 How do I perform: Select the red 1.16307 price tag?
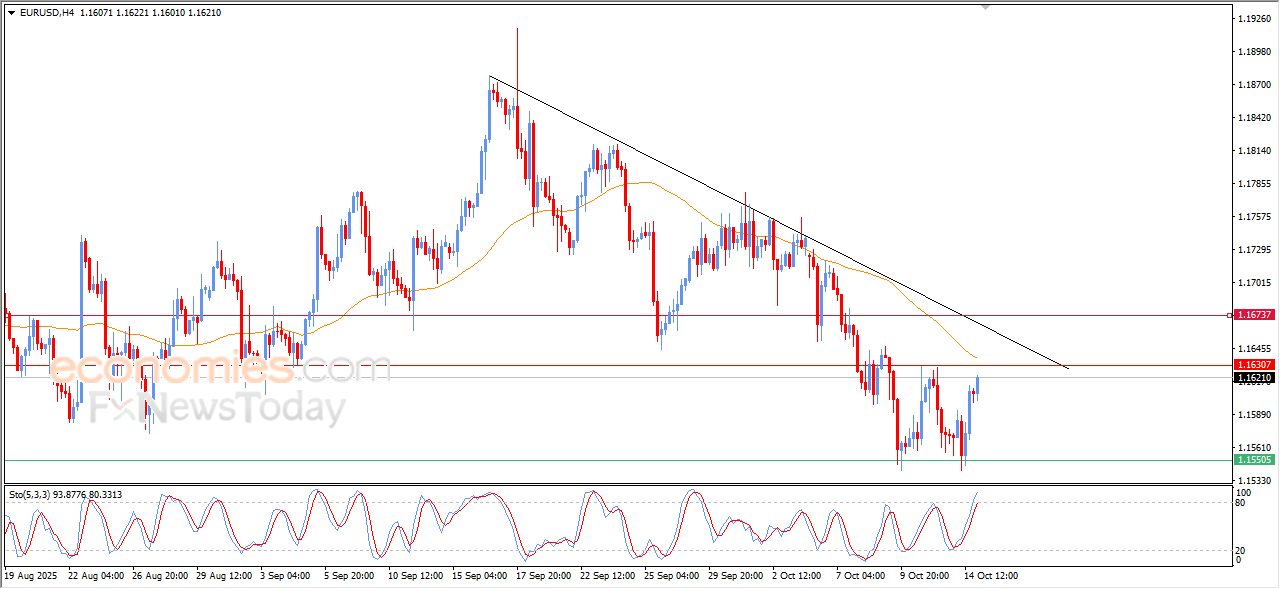click(x=1254, y=365)
